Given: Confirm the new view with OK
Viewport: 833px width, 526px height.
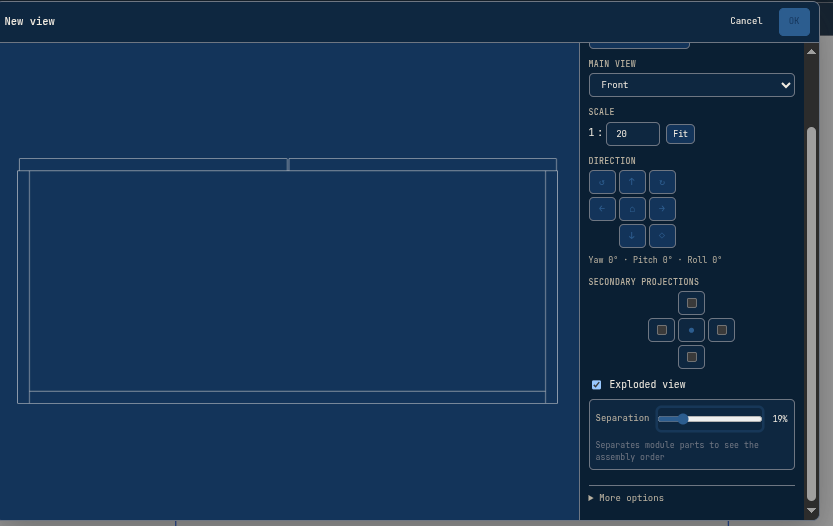Looking at the screenshot, I should [794, 21].
